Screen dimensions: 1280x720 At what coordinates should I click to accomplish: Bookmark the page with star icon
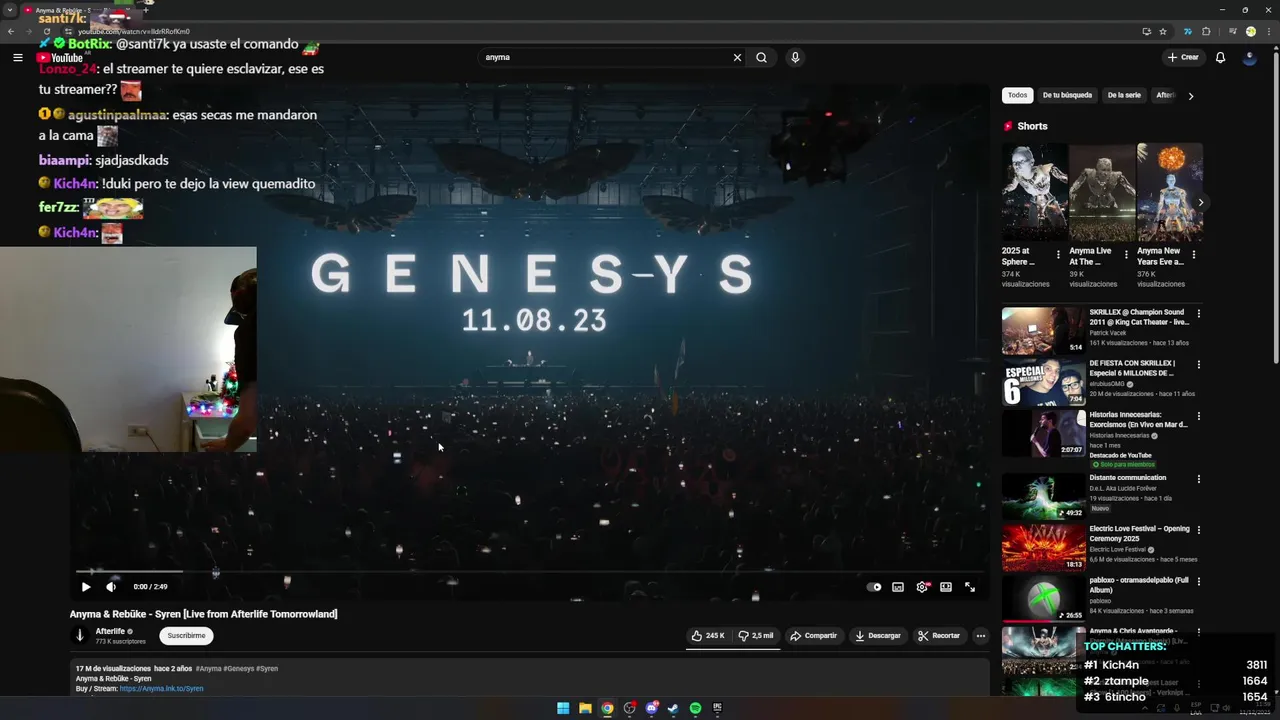point(1163,31)
